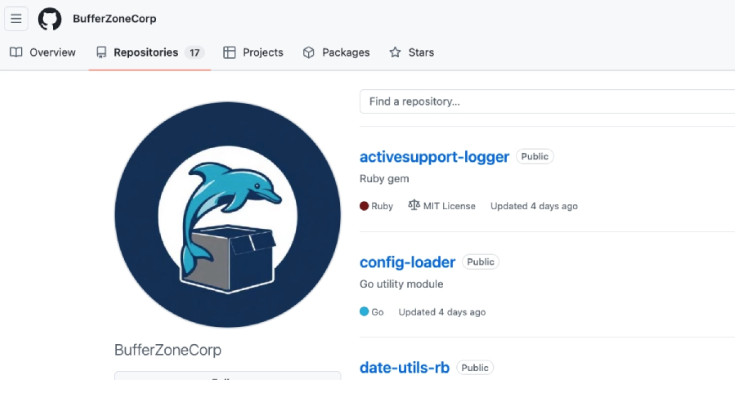
Task: View the Stars tab
Action: pos(412,52)
